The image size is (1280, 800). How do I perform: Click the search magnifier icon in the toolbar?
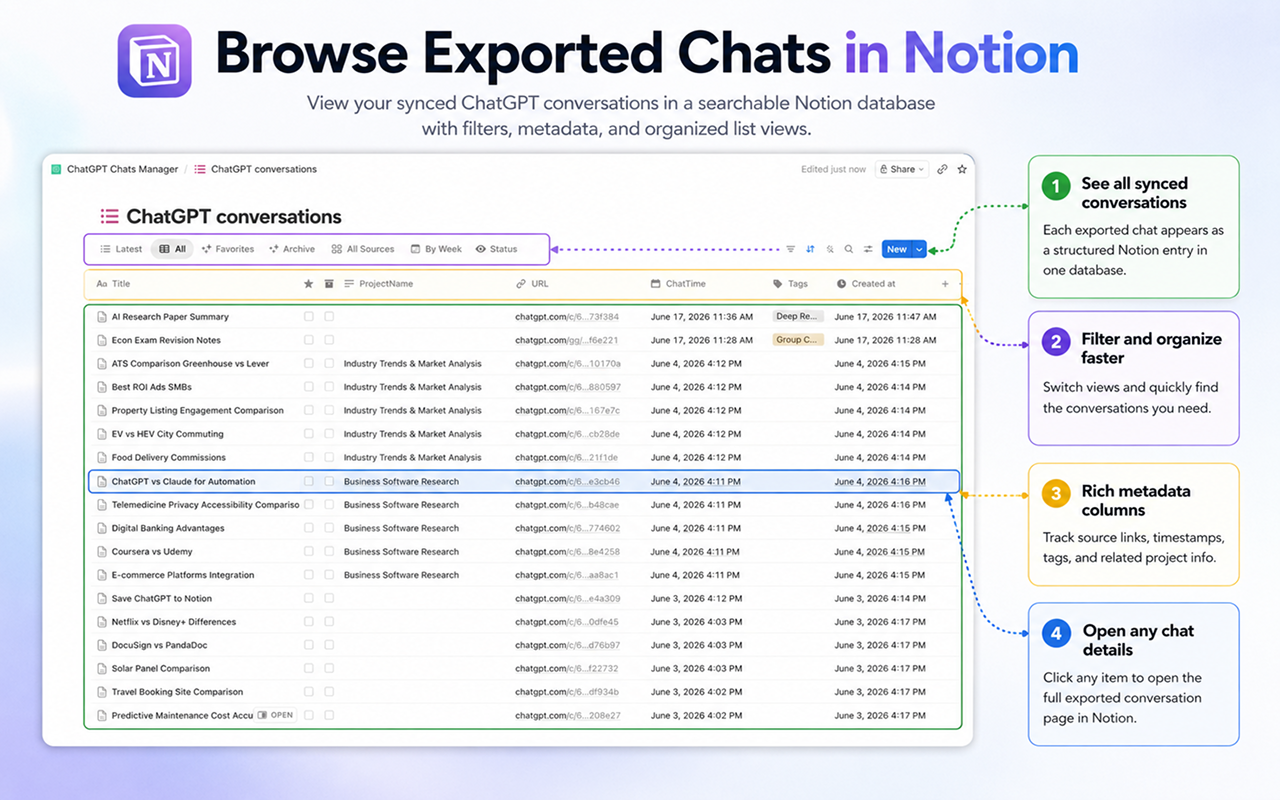pos(849,249)
